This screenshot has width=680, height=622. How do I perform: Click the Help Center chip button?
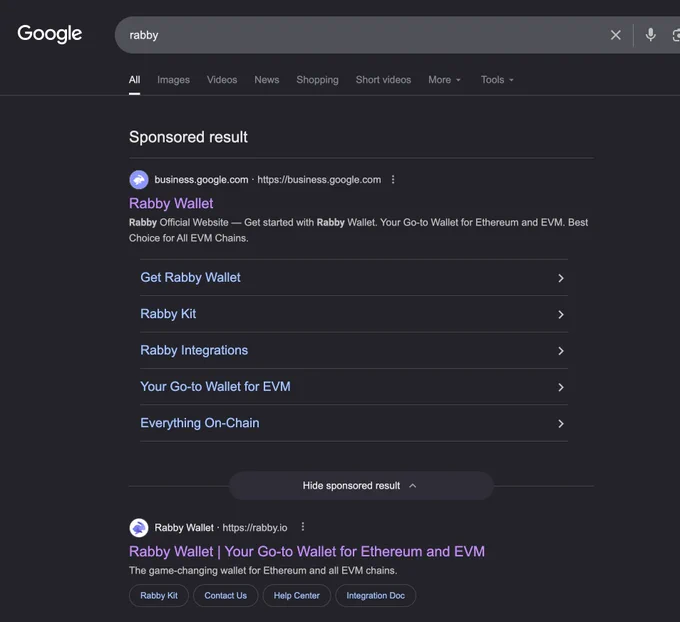(297, 596)
